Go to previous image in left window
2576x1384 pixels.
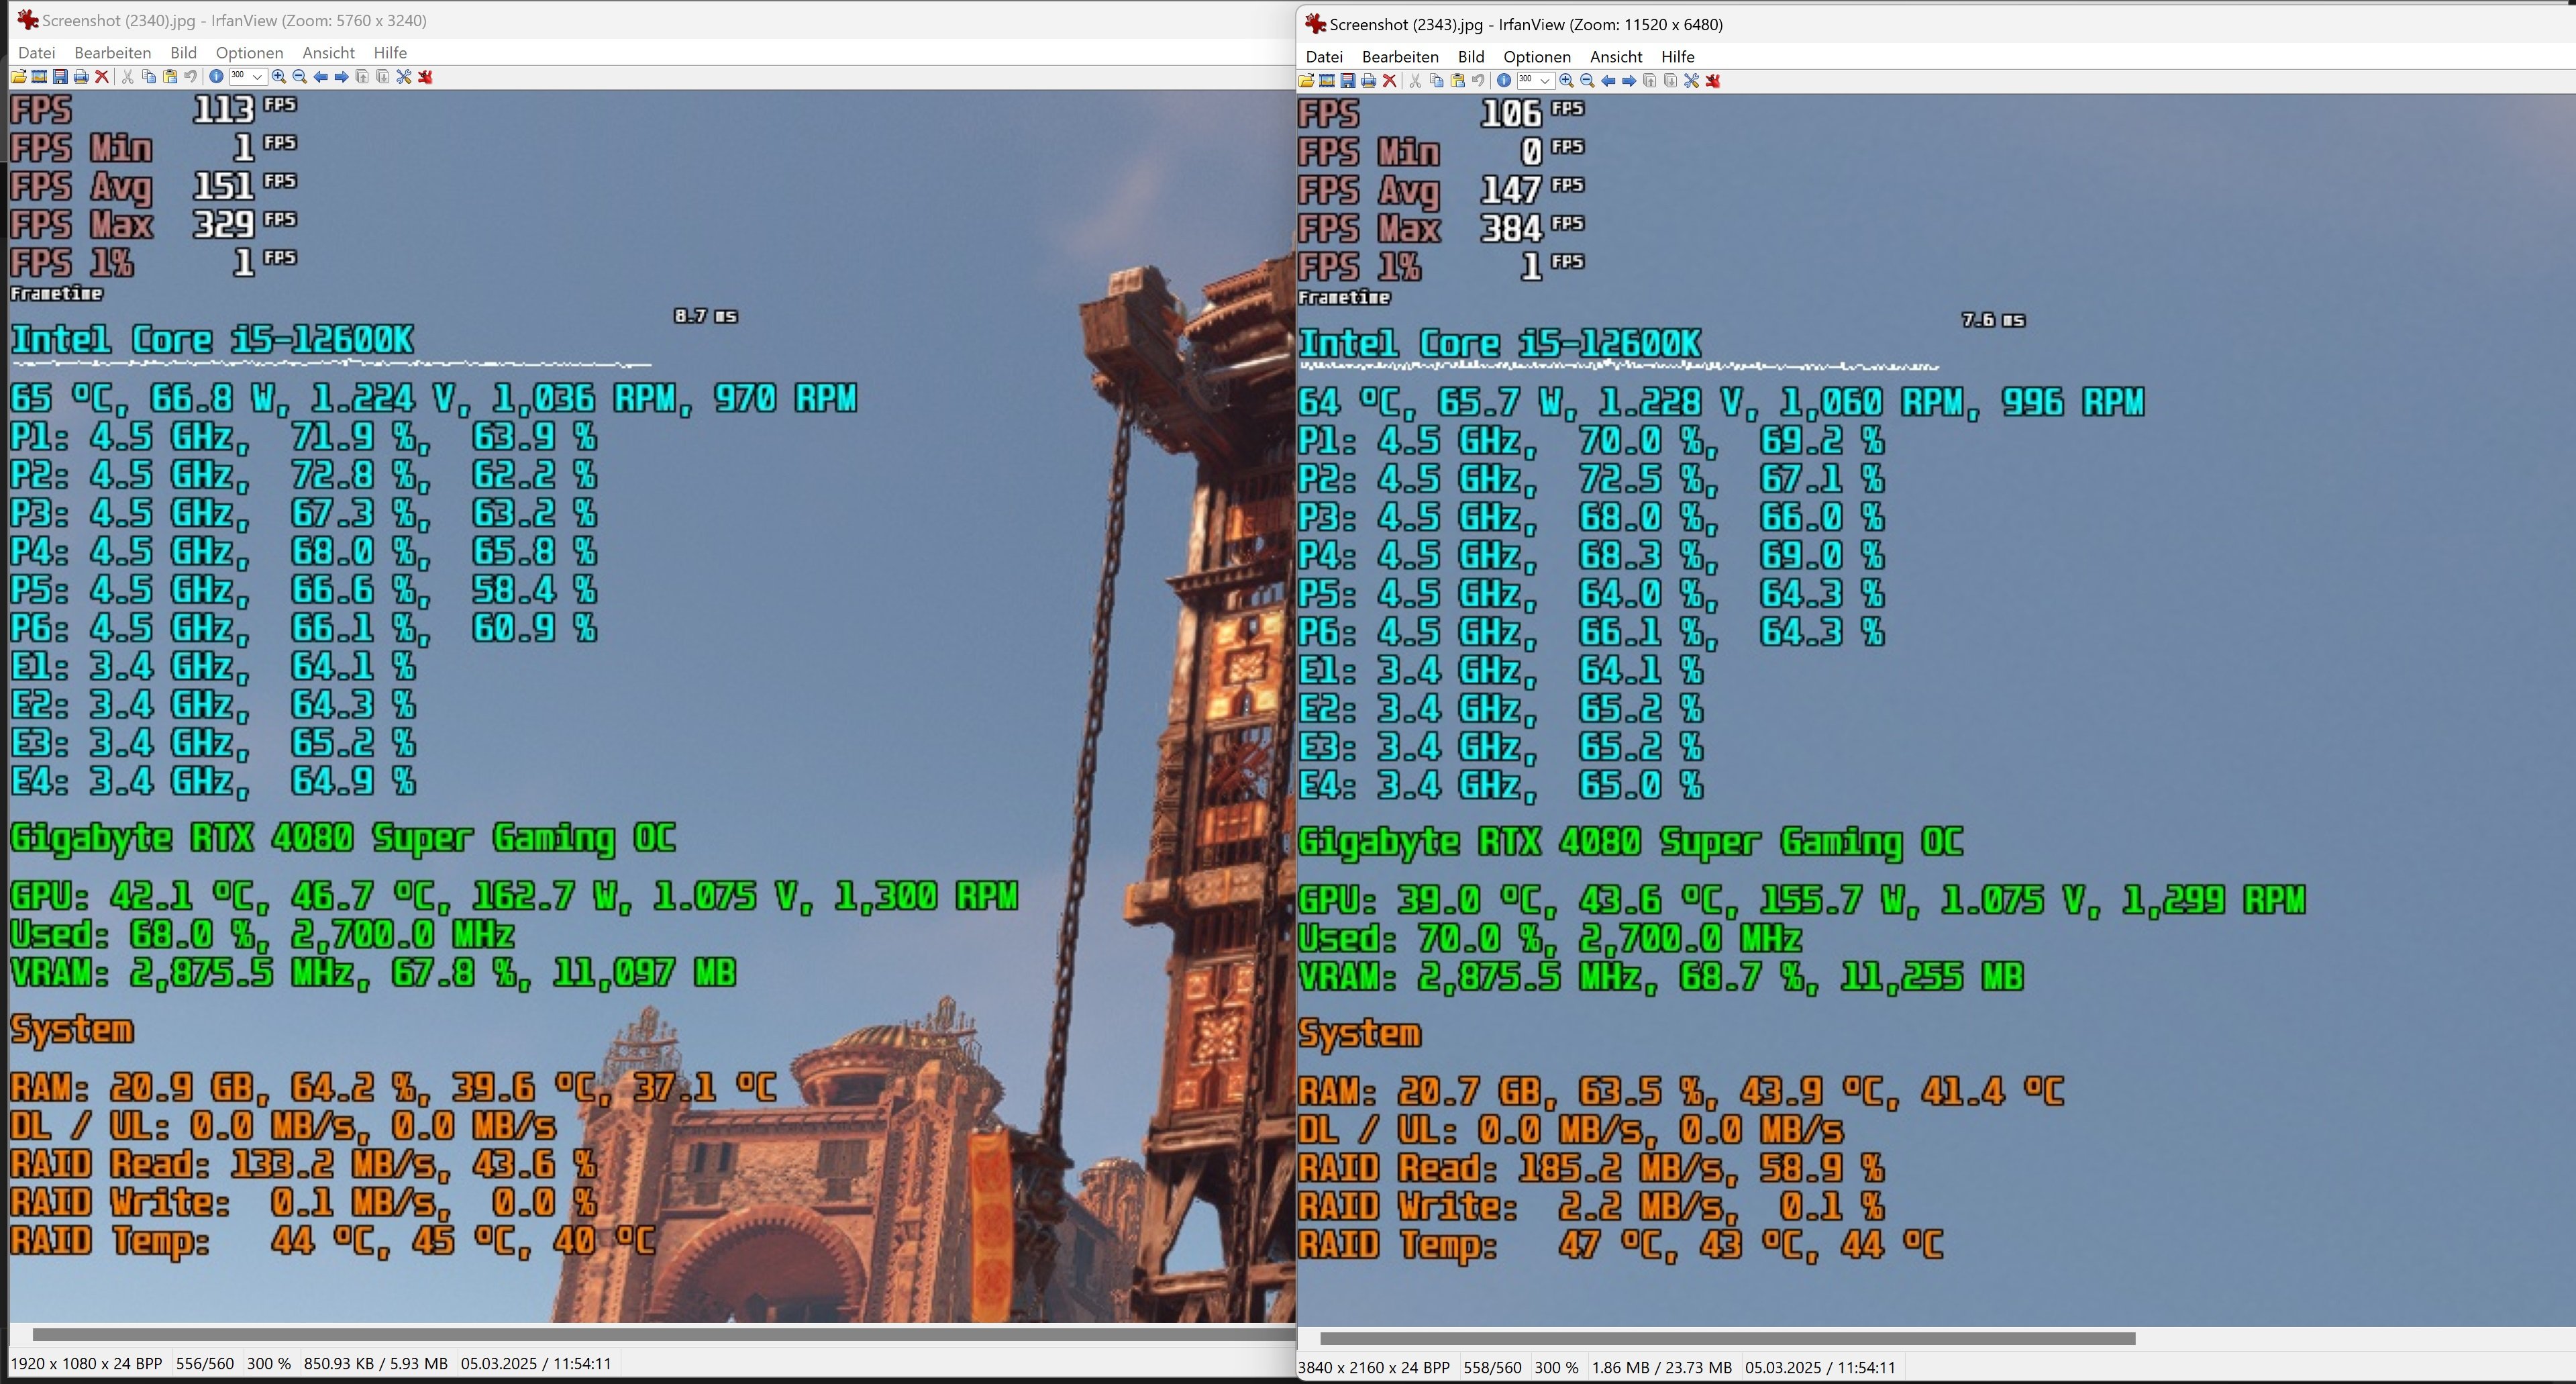pos(320,77)
